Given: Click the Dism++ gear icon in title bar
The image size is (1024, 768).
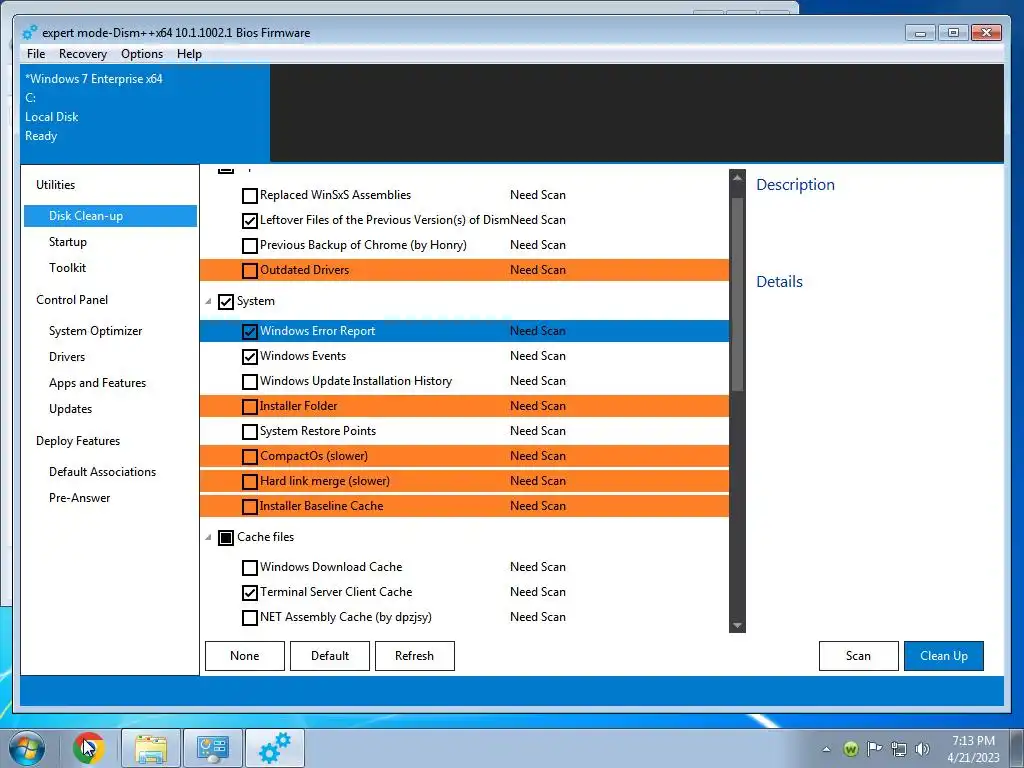Looking at the screenshot, I should (x=29, y=33).
